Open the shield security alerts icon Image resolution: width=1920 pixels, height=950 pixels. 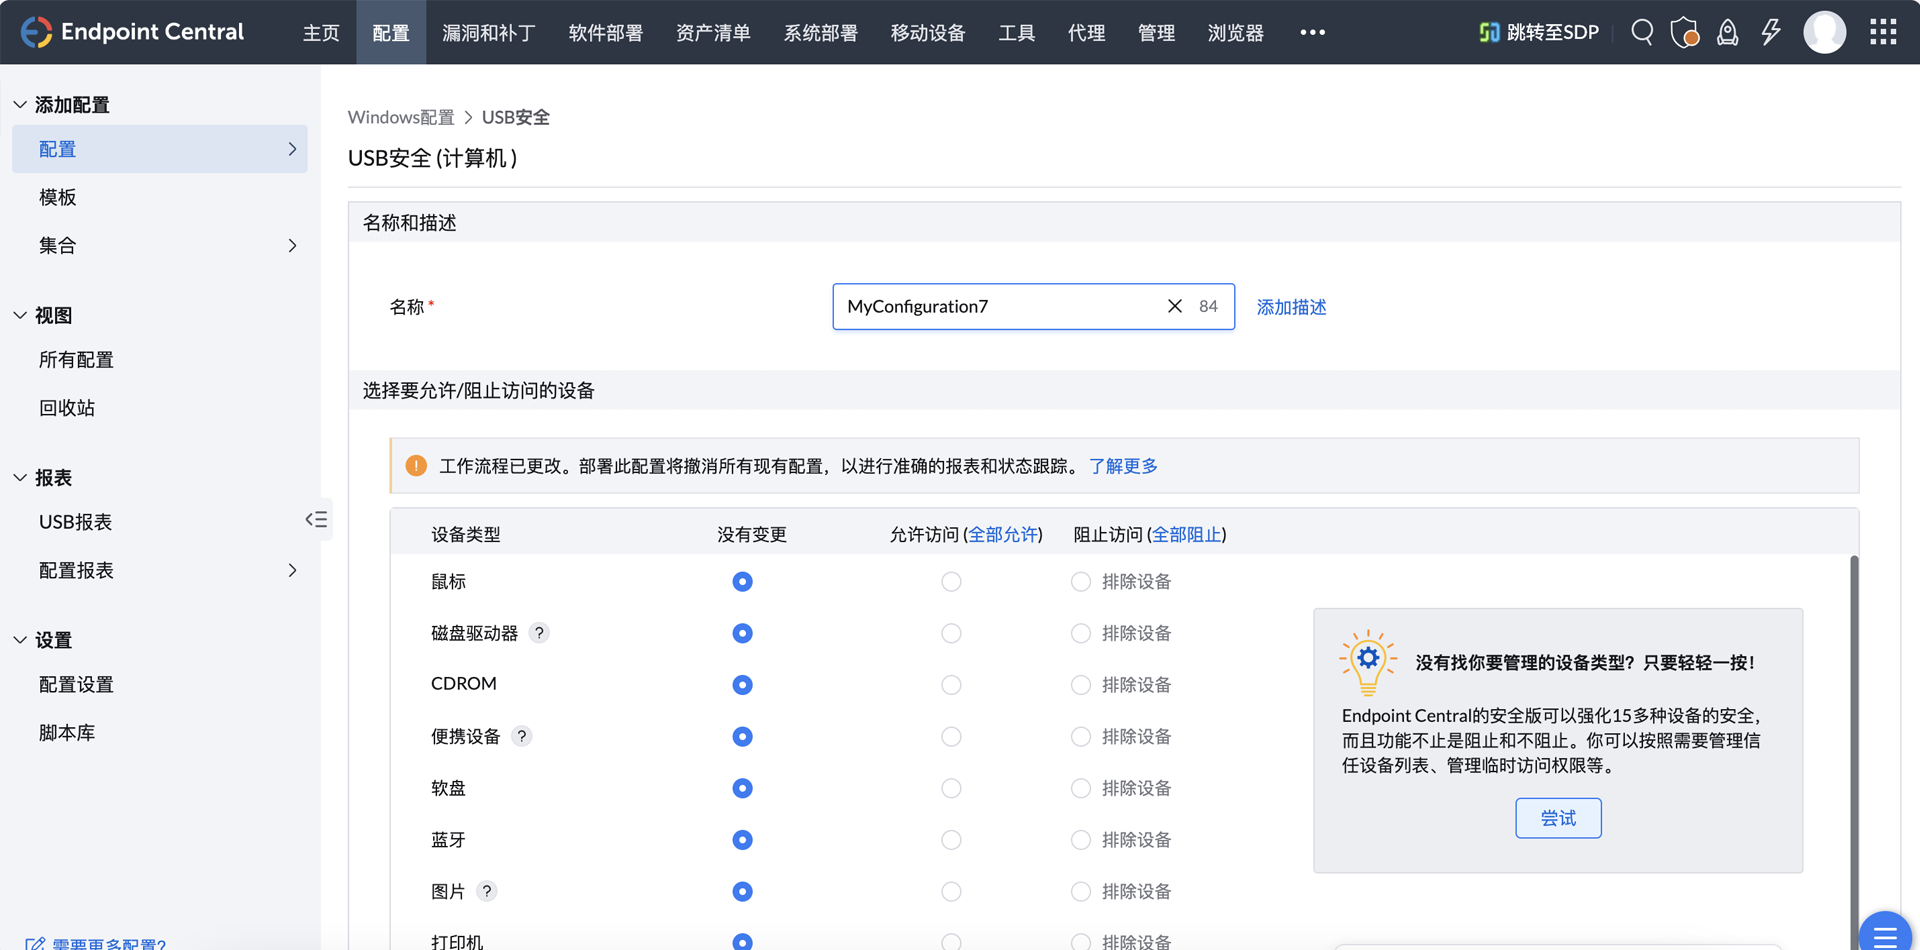pos(1684,32)
